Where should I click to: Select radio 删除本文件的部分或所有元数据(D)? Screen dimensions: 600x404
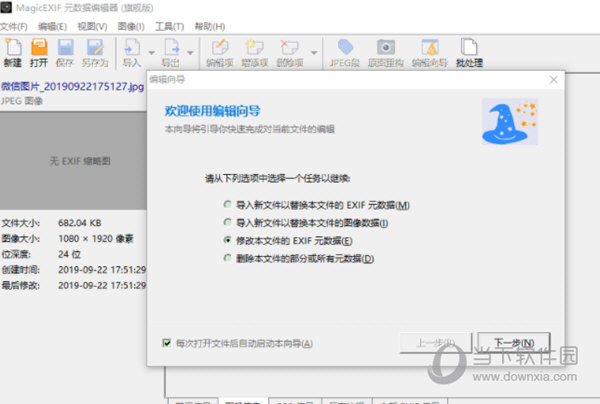pyautogui.click(x=228, y=258)
